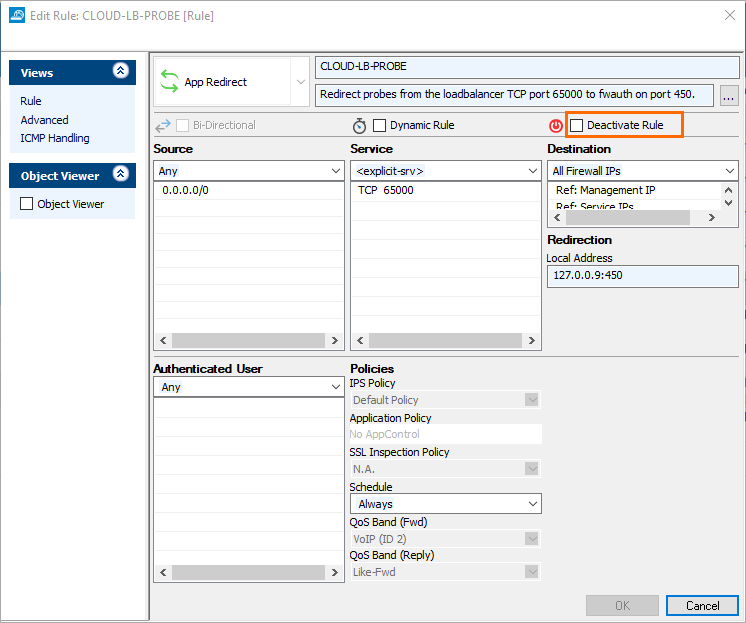746x623 pixels.
Task: Open the Advanced view
Action: tap(44, 120)
